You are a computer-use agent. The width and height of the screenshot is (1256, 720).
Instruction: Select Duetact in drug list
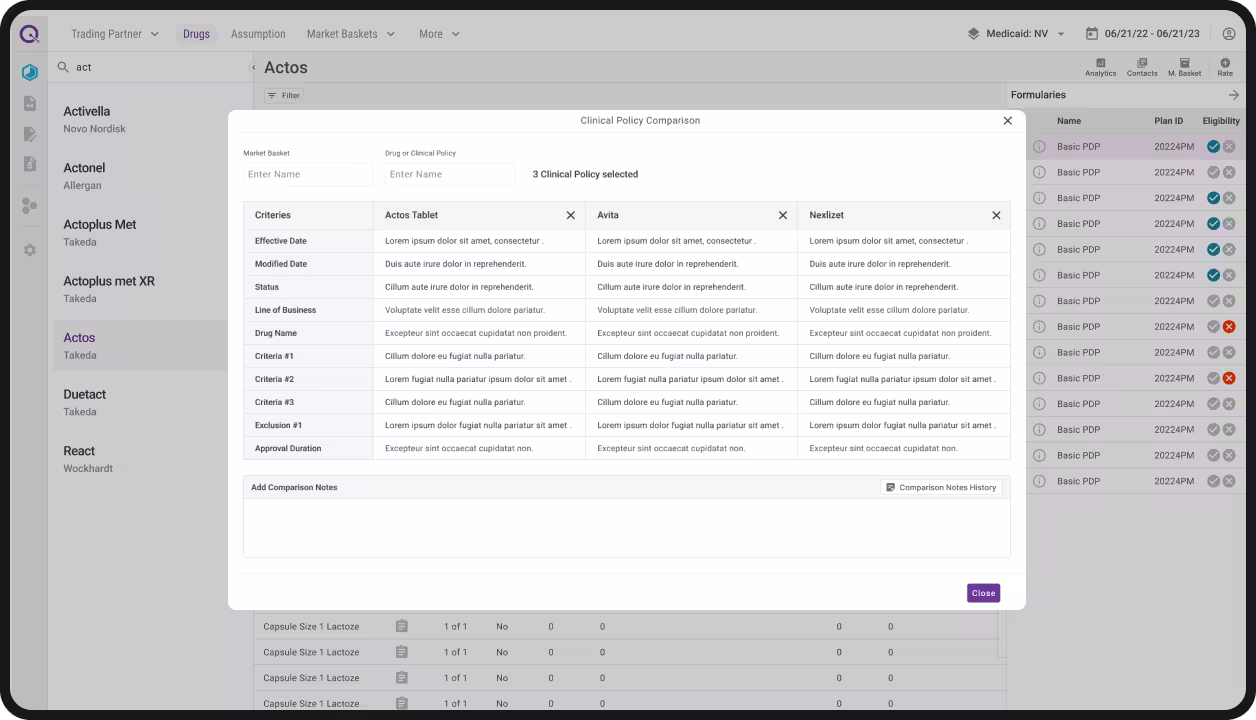coord(140,402)
